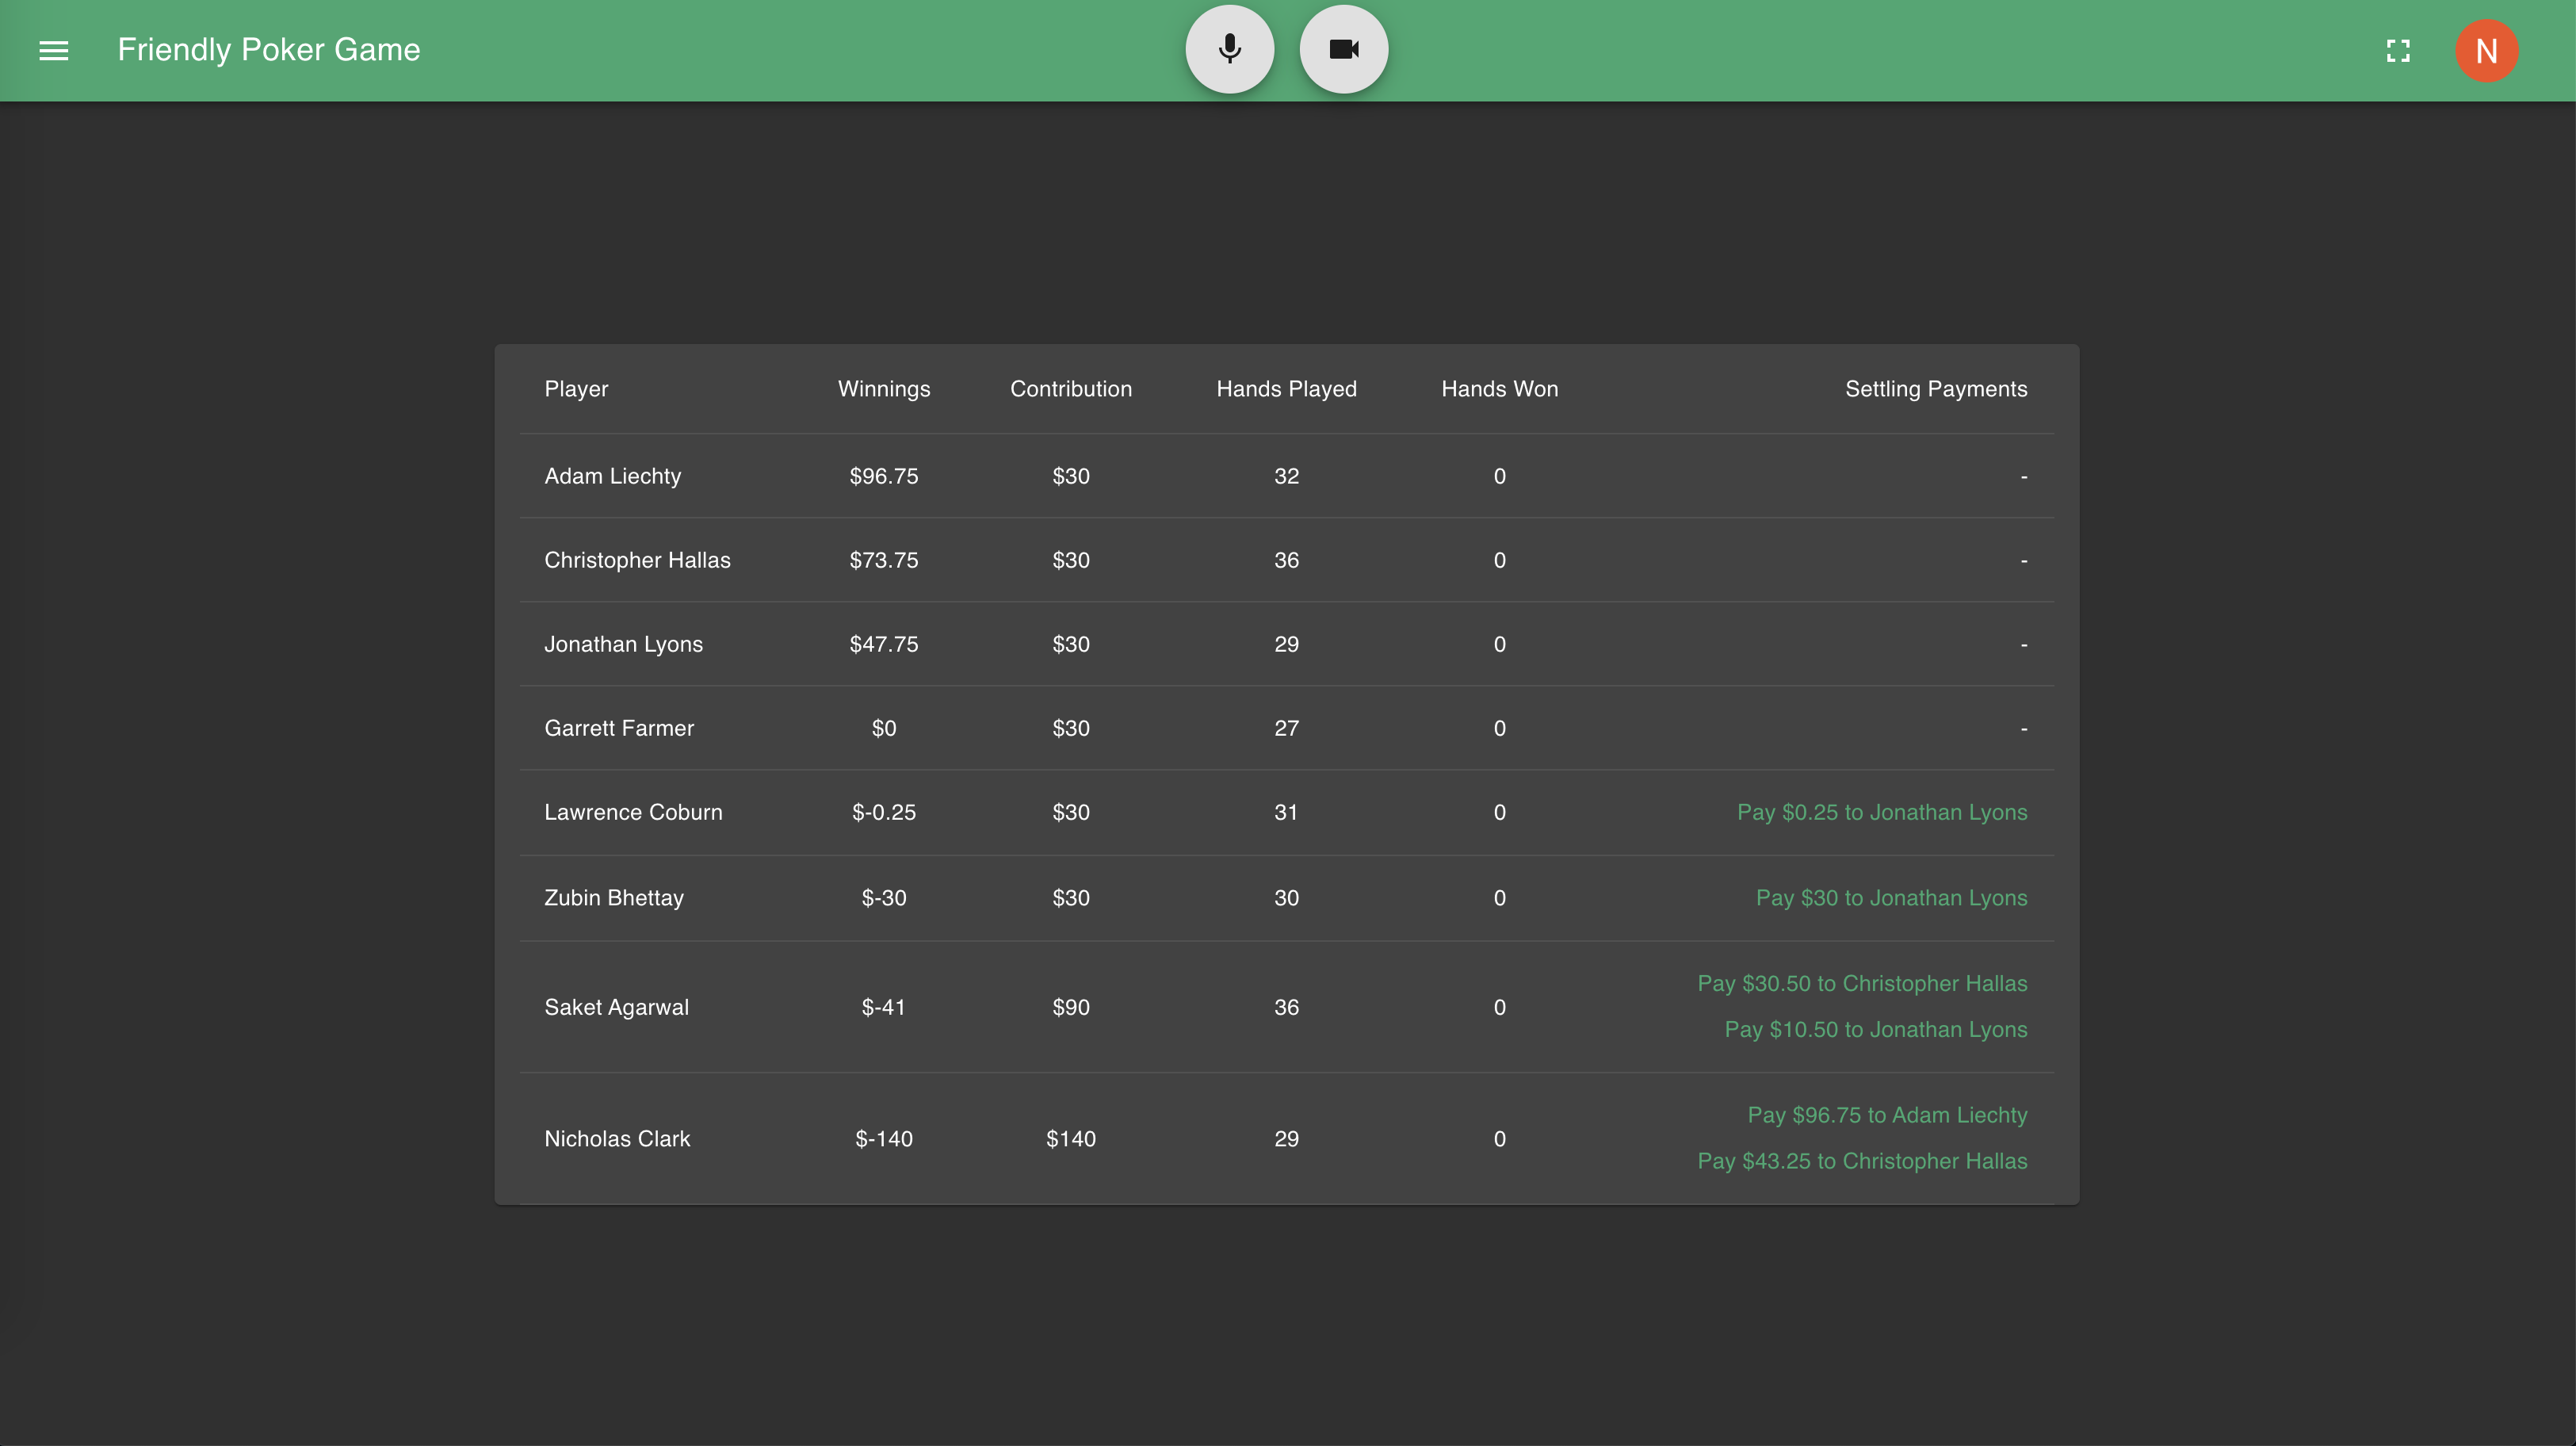2576x1446 pixels.
Task: Click Pay $30.50 to Christopher Hallas
Action: (1861, 983)
